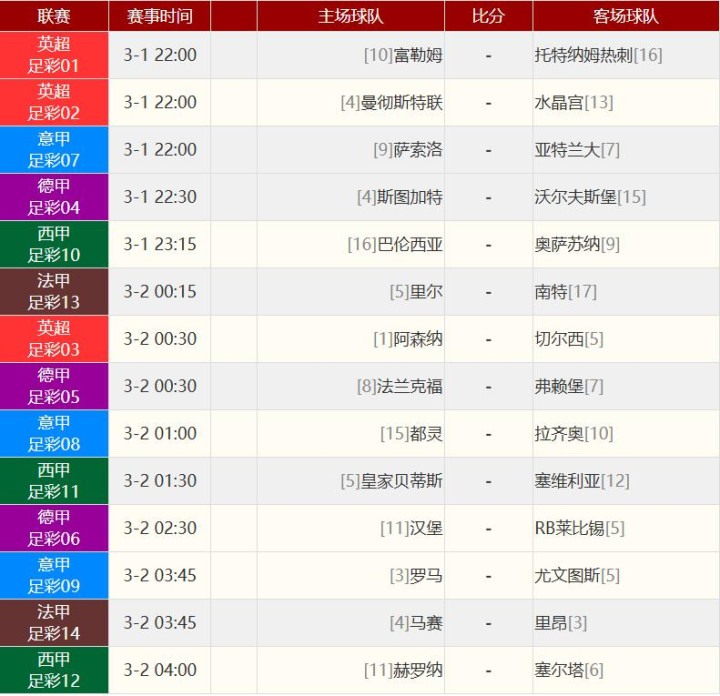720x696 pixels.
Task: Select the 意甲 足彩07 league cell
Action: [54, 150]
